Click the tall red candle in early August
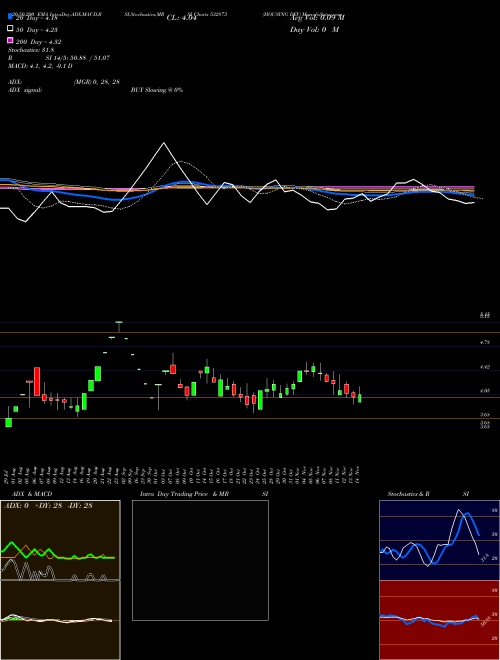The height and width of the screenshot is (660, 500). (x=37, y=381)
